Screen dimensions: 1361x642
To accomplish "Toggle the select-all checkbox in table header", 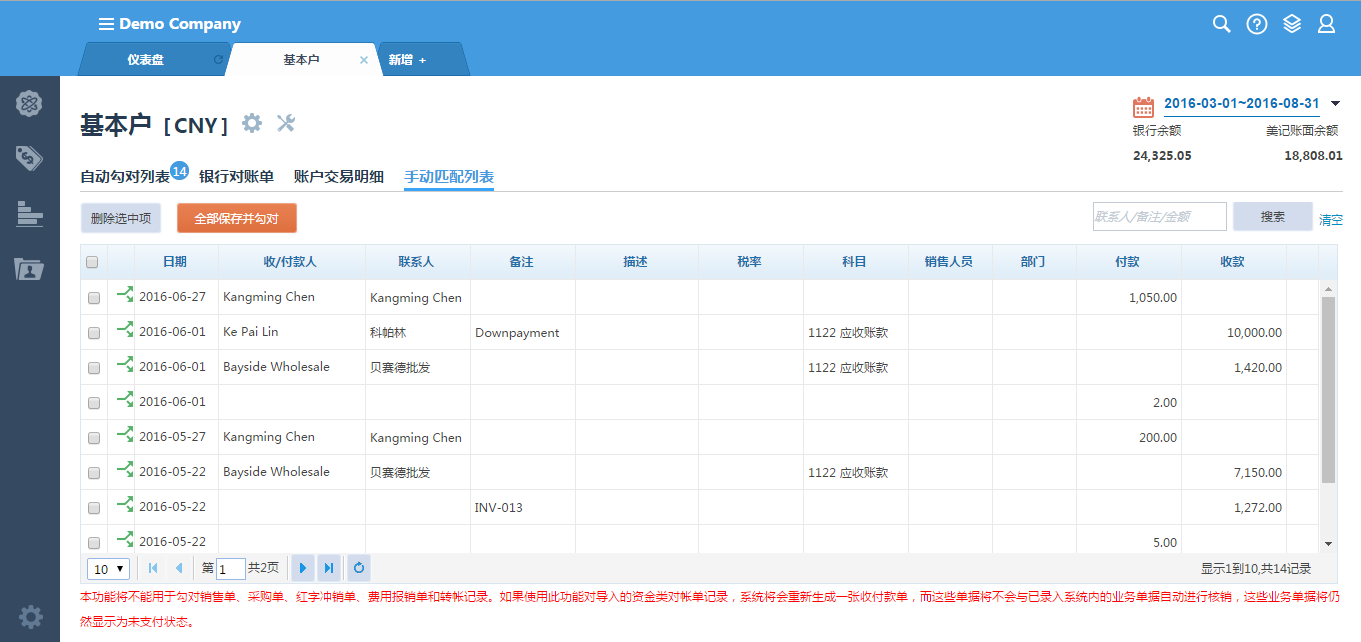I will click(92, 262).
